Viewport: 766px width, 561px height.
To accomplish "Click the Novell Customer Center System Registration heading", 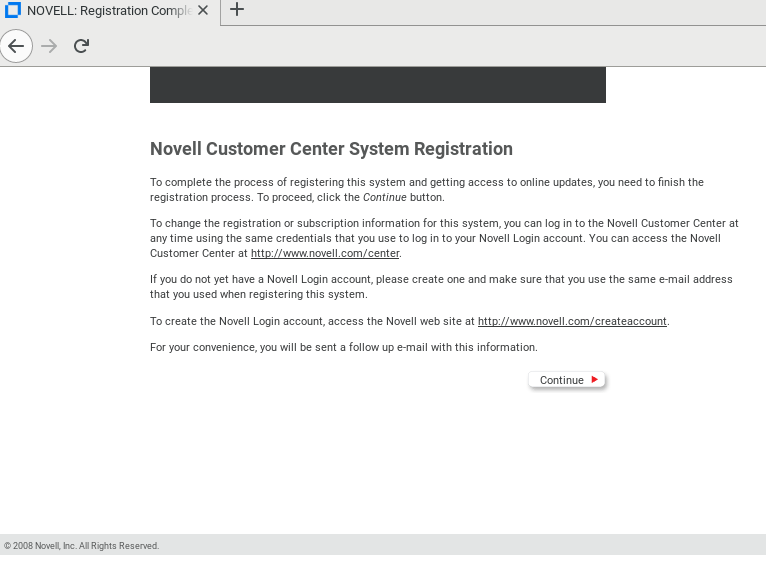I will [x=331, y=149].
